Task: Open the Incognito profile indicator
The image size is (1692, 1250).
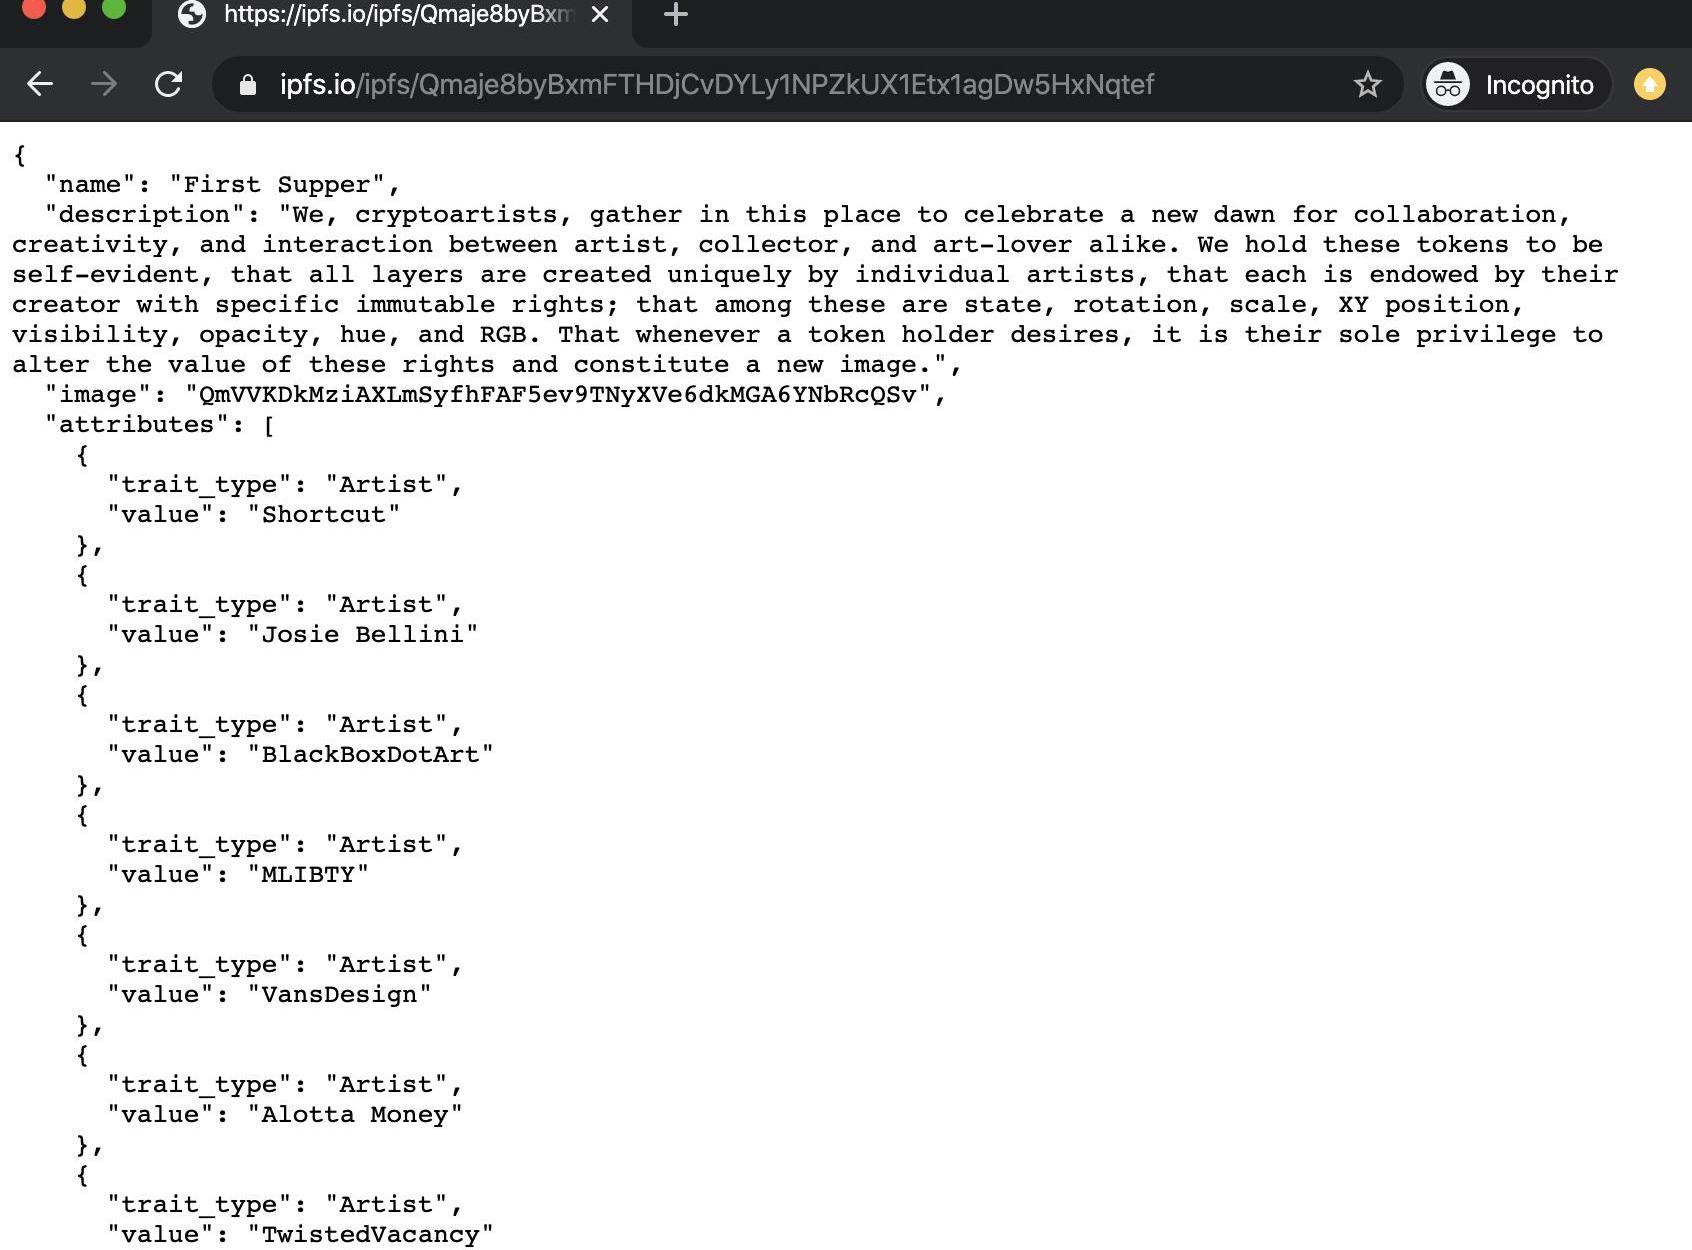Action: pyautogui.click(x=1516, y=85)
